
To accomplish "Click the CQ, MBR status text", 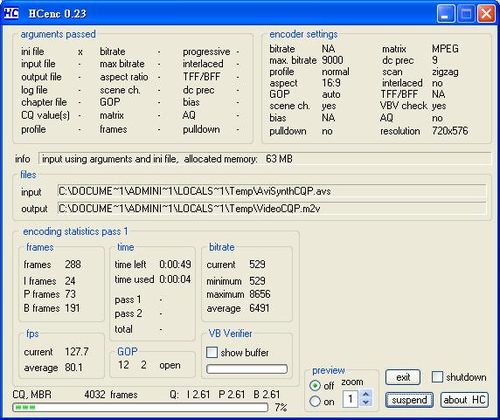I will point(32,395).
